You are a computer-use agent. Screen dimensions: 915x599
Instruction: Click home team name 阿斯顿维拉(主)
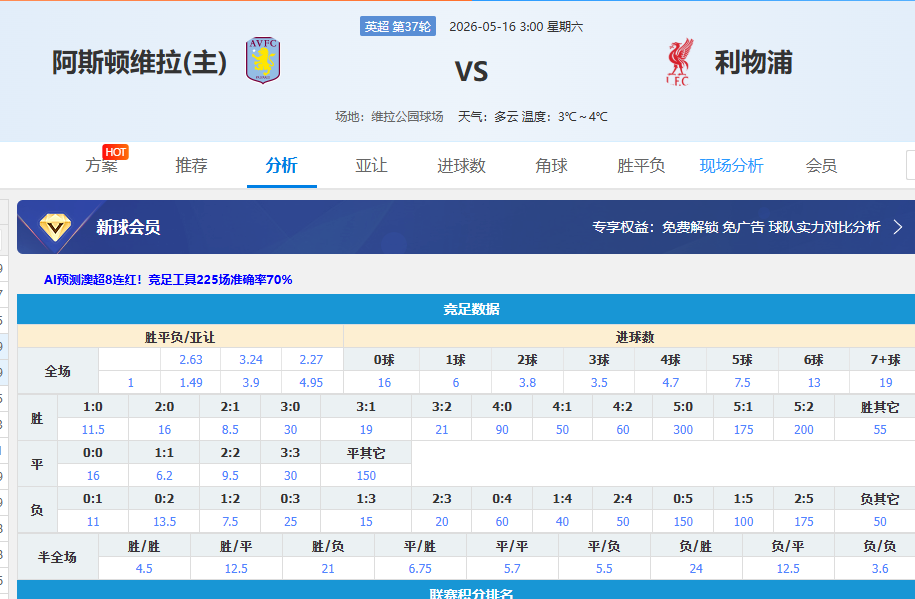tap(139, 62)
